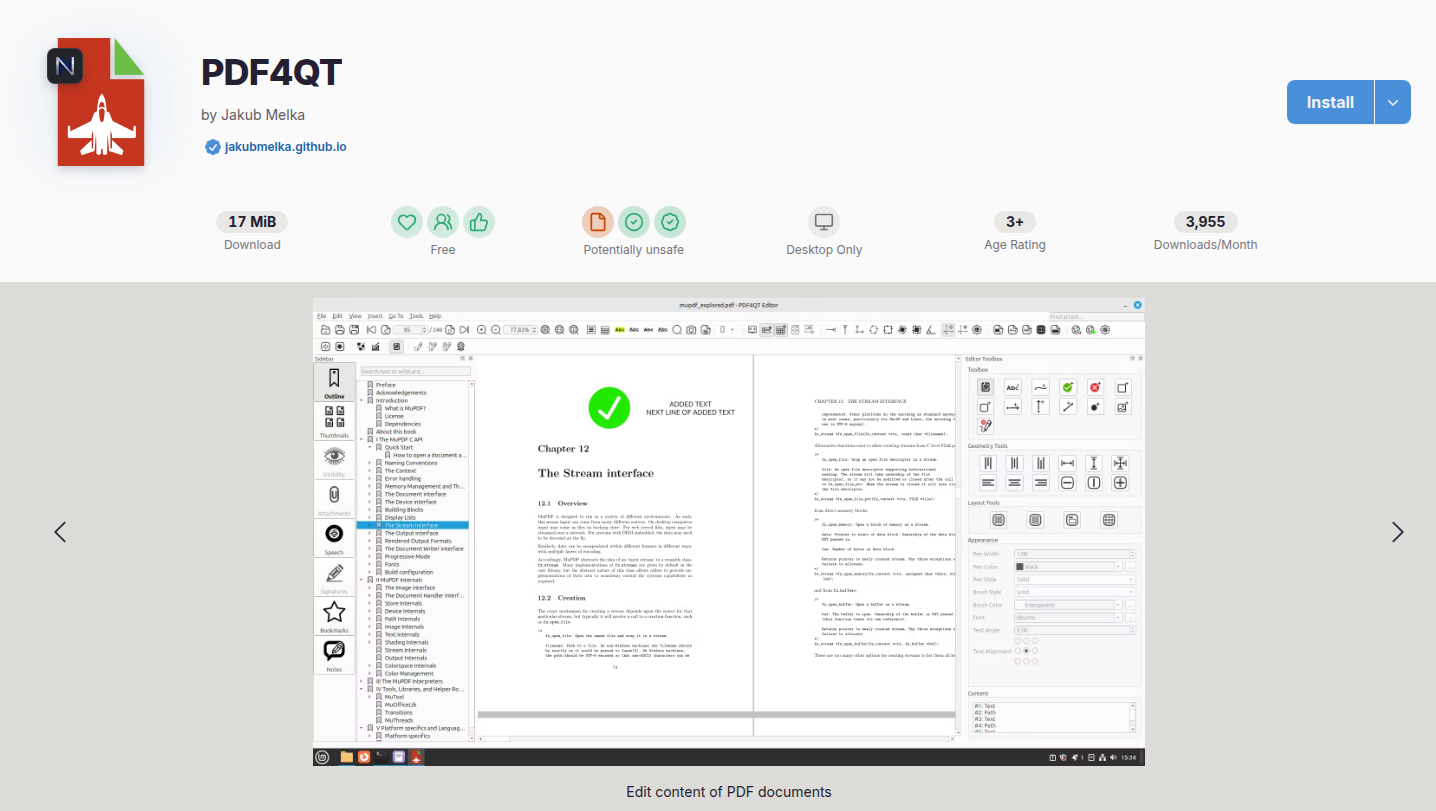This screenshot has width=1436, height=811.
Task: Open the Tools menu in editor
Action: point(416,316)
